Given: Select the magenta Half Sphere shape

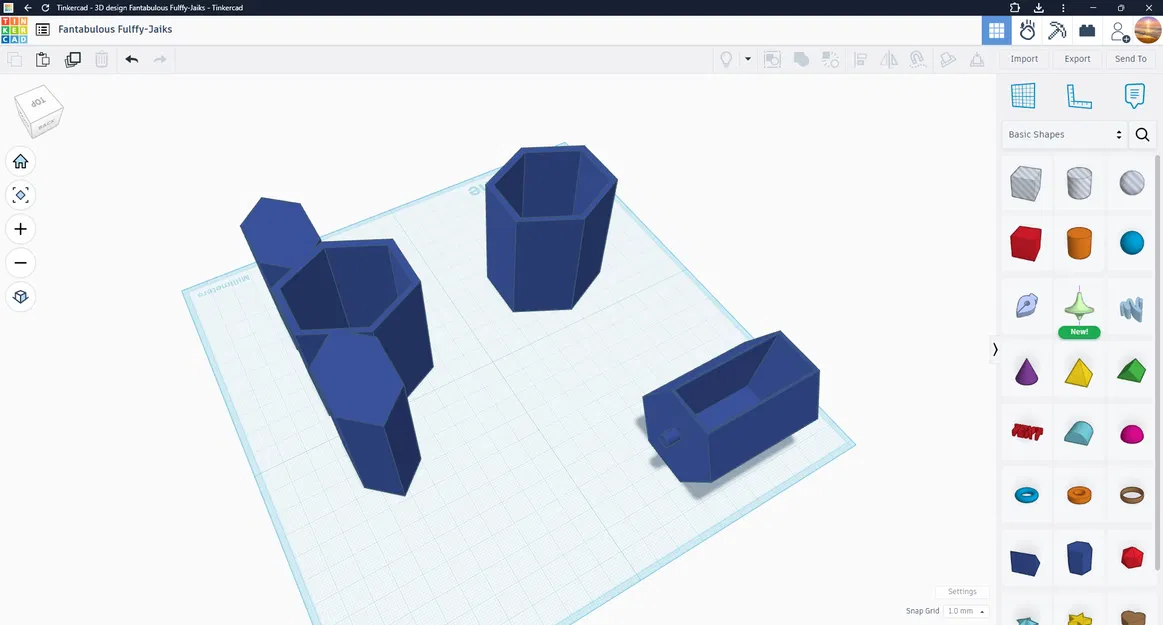Looking at the screenshot, I should point(1132,434).
